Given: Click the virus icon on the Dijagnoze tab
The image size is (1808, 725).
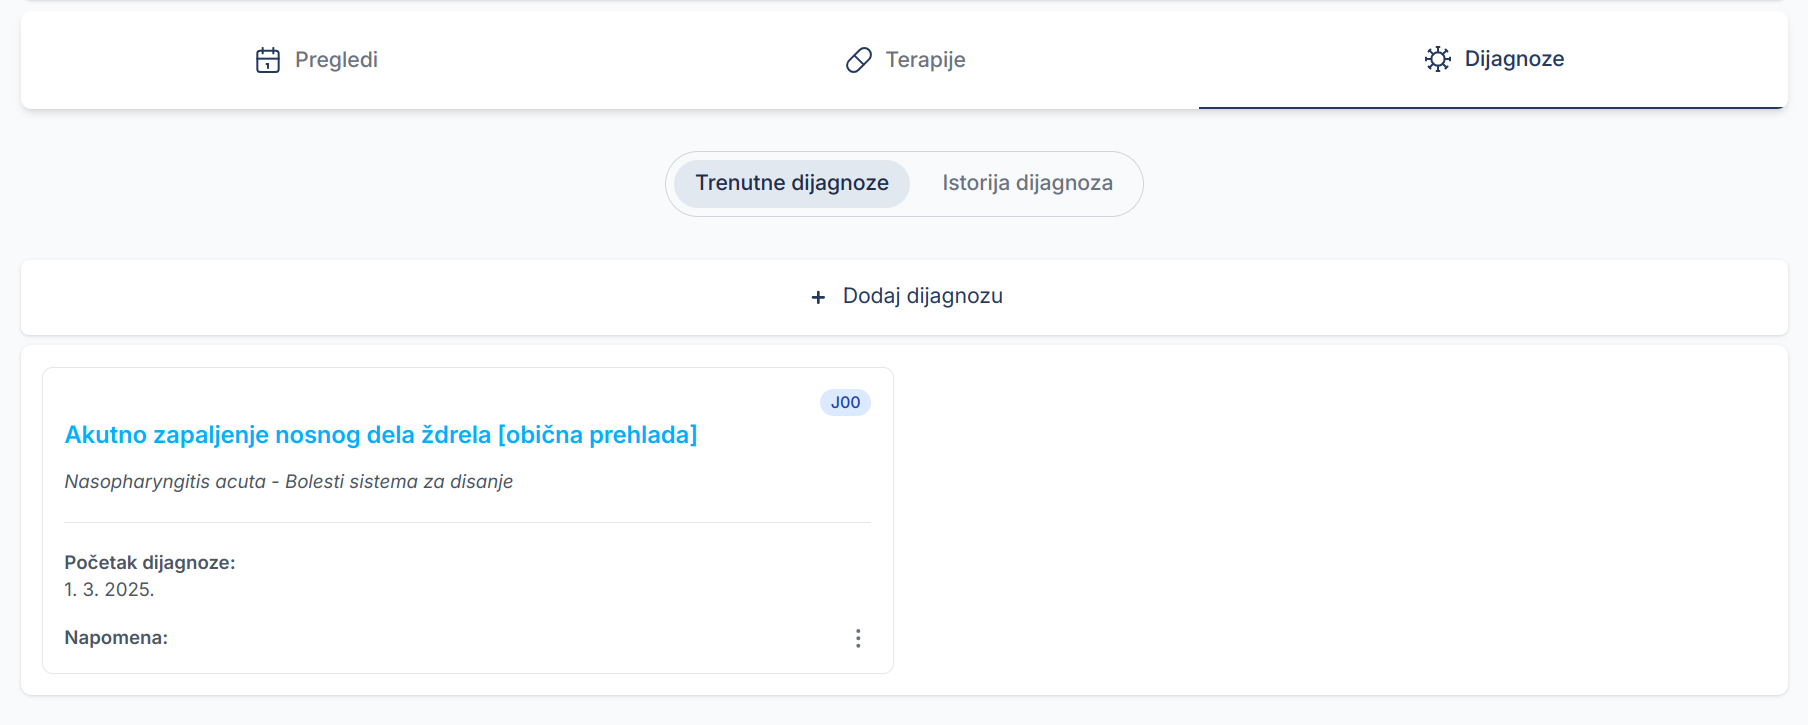Looking at the screenshot, I should click(x=1437, y=59).
